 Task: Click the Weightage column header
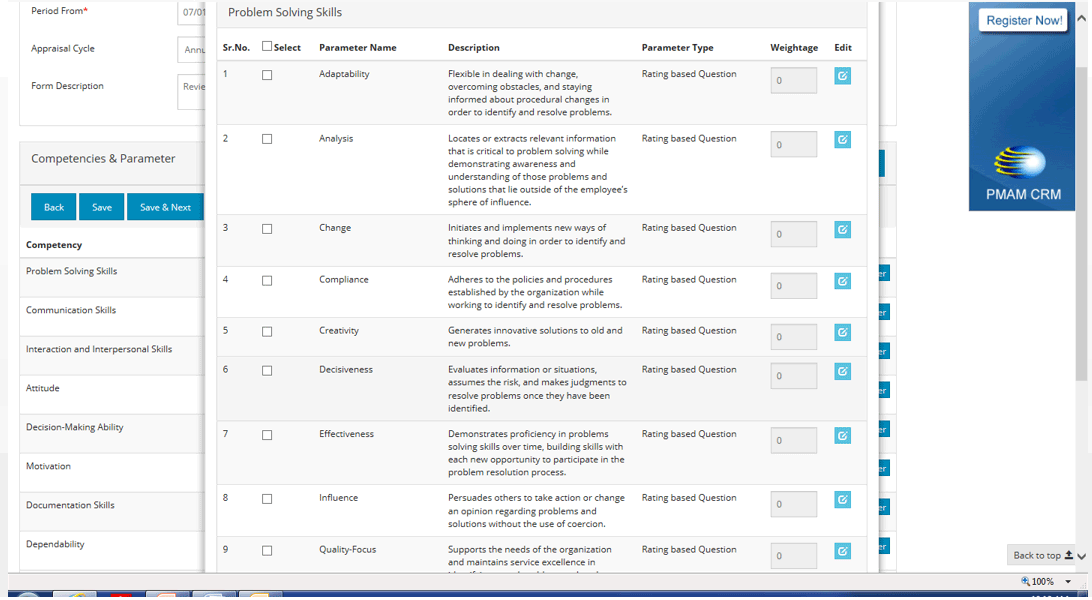click(x=794, y=47)
